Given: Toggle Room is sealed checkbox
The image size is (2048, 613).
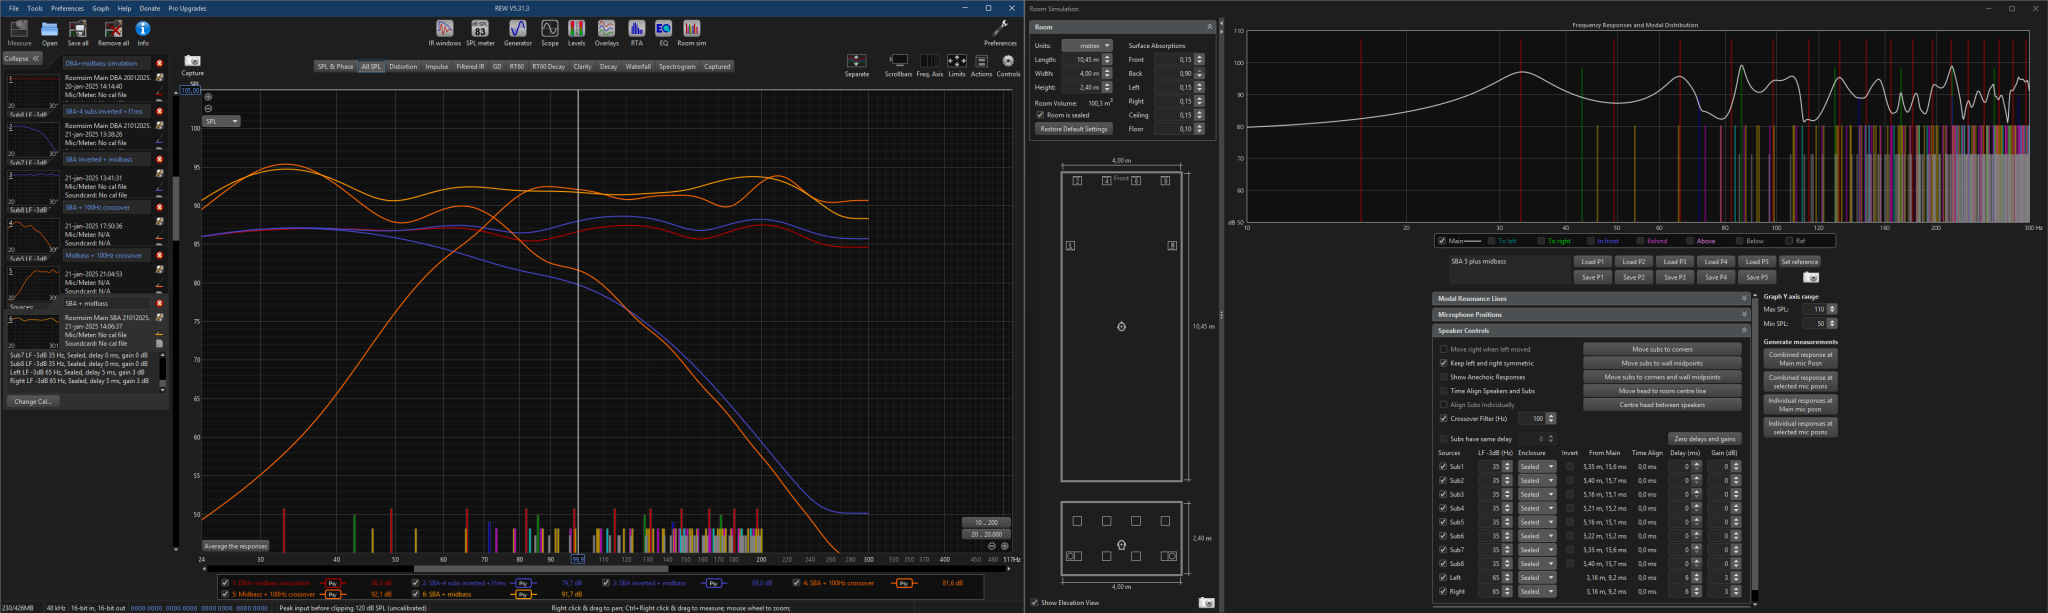Looking at the screenshot, I should 1040,115.
